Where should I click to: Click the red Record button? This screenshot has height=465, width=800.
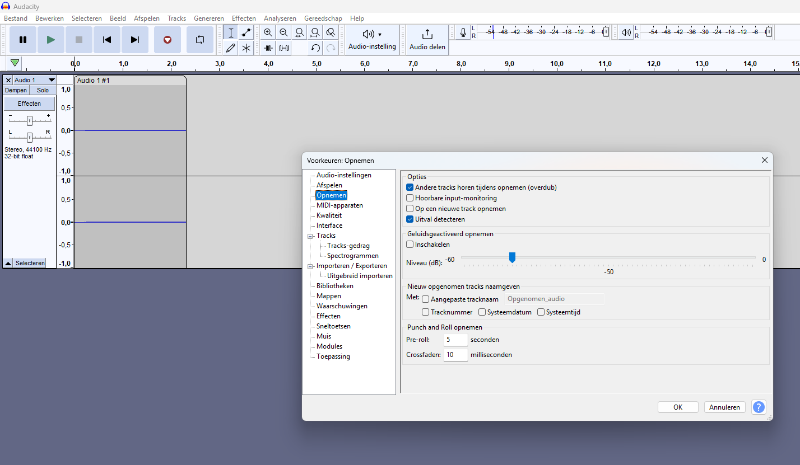click(168, 39)
